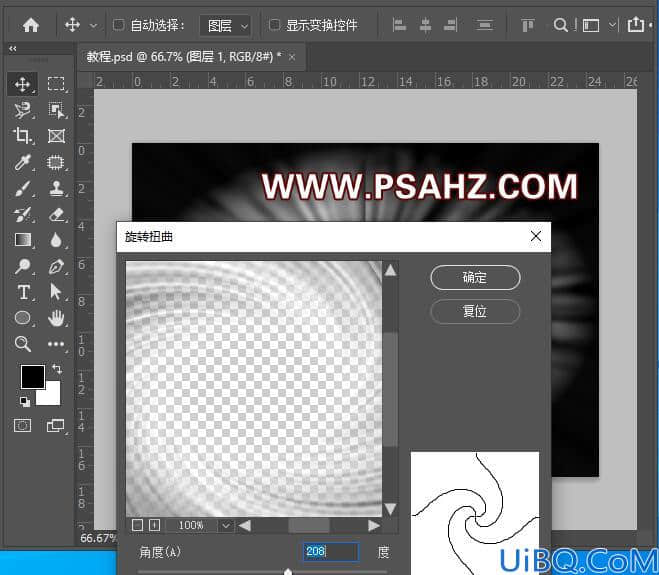
Task: Toggle Quick Mask mode
Action: [22, 425]
